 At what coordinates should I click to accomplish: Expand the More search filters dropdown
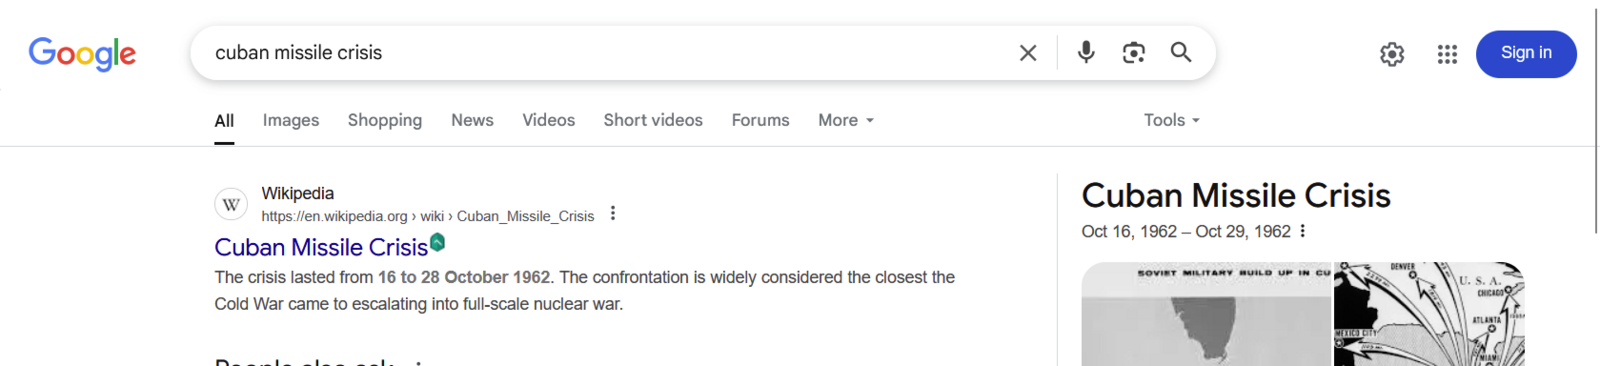coord(846,120)
